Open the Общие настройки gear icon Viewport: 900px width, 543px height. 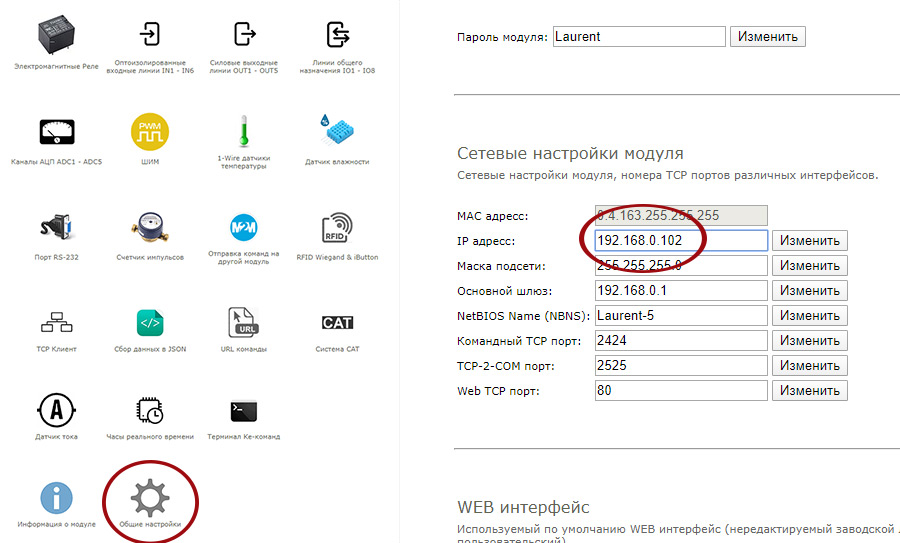pyautogui.click(x=150, y=497)
